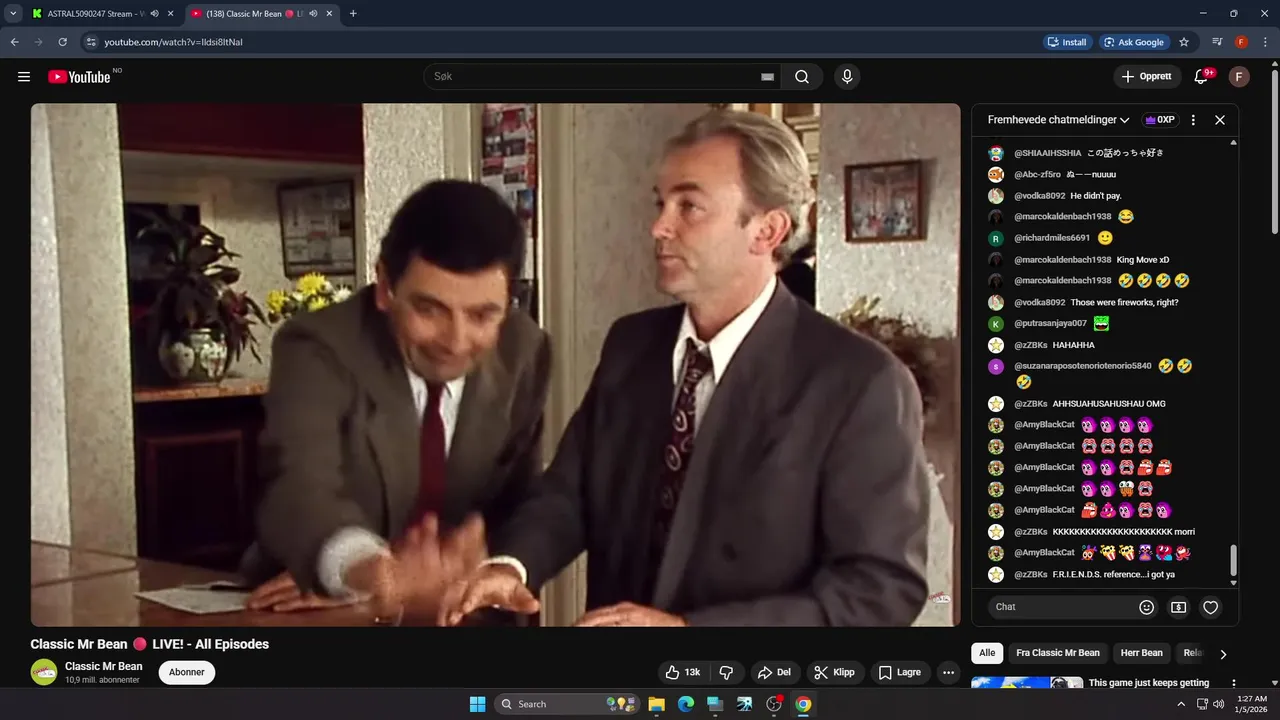Open the Chrome profile avatar
The width and height of the screenshot is (1280, 720).
pos(1241,42)
